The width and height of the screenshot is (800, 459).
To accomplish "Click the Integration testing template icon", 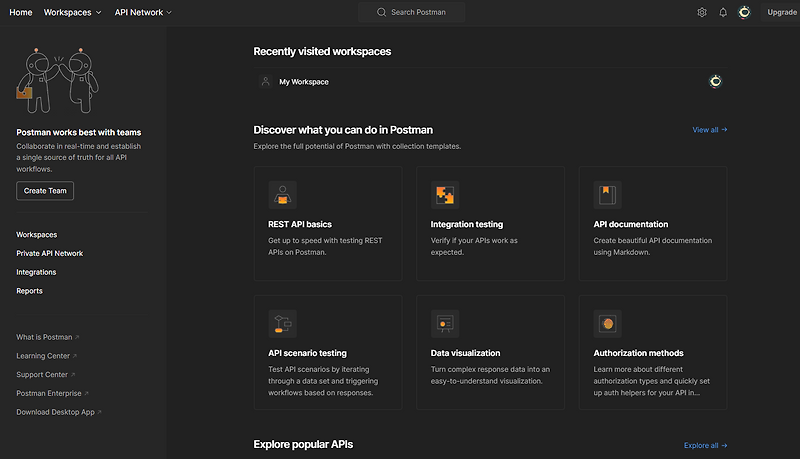I will (445, 194).
